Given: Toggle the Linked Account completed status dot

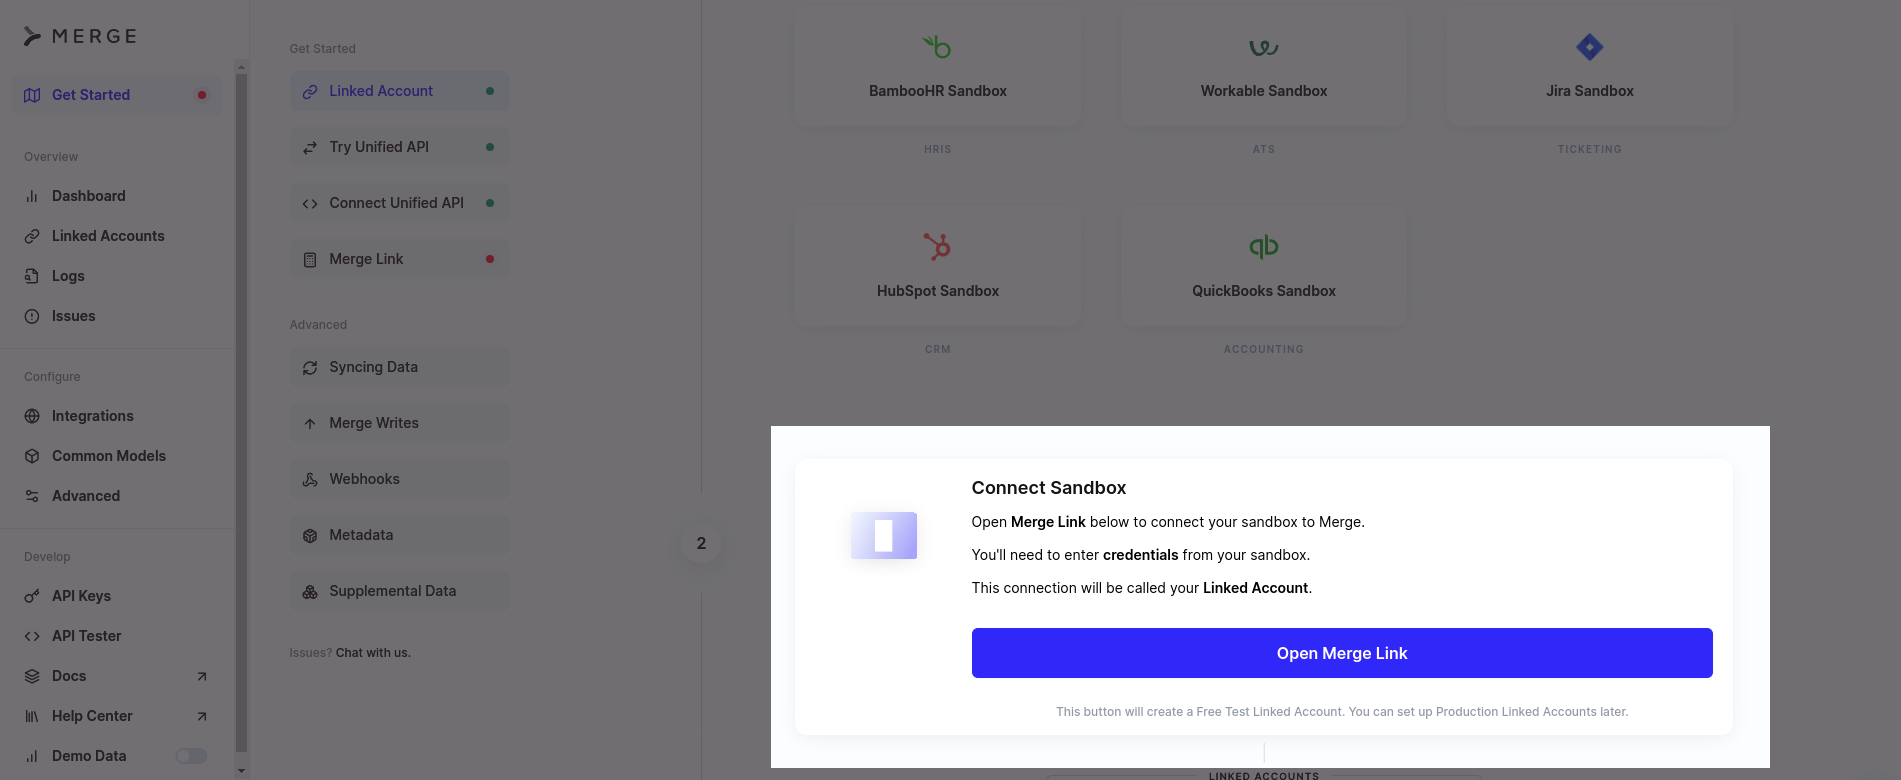Looking at the screenshot, I should (489, 90).
